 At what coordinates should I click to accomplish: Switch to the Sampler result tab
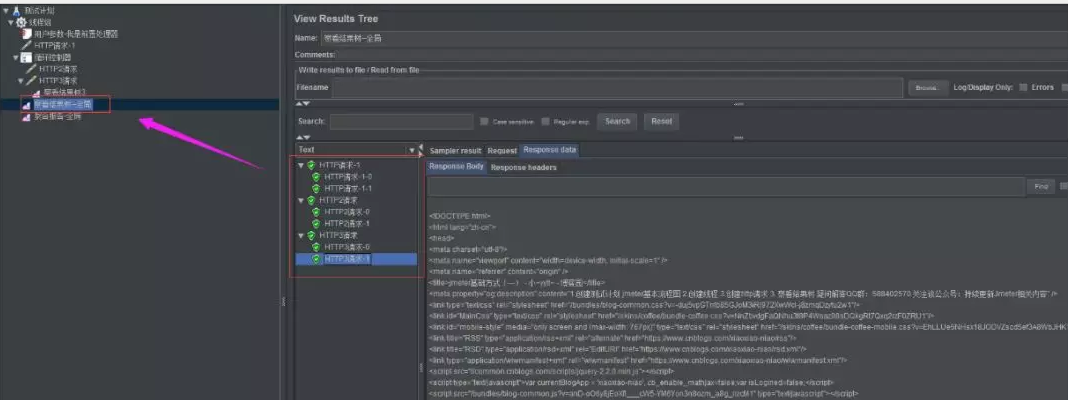coord(455,151)
